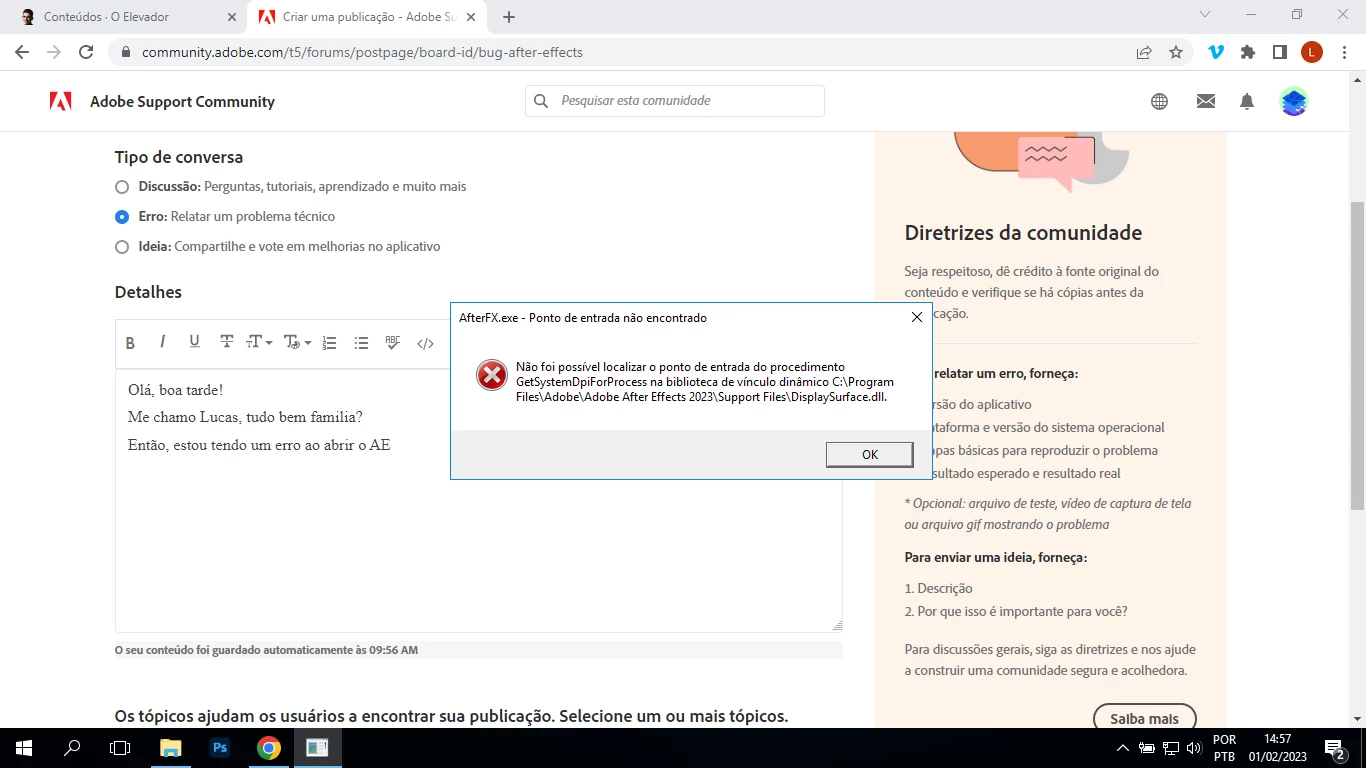Select the Discussão conversation type
The width and height of the screenshot is (1366, 768).
coord(122,187)
